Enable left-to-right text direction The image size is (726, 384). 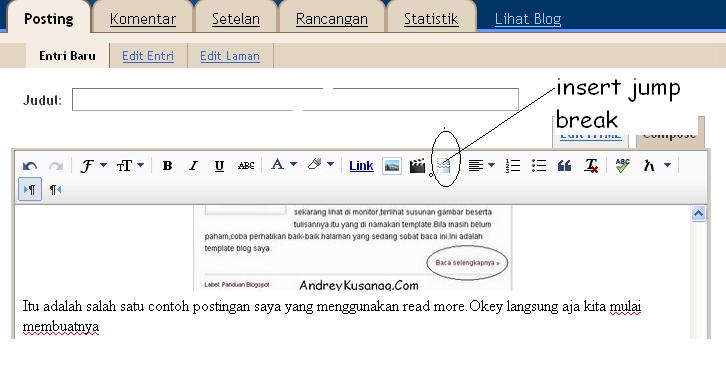30,189
